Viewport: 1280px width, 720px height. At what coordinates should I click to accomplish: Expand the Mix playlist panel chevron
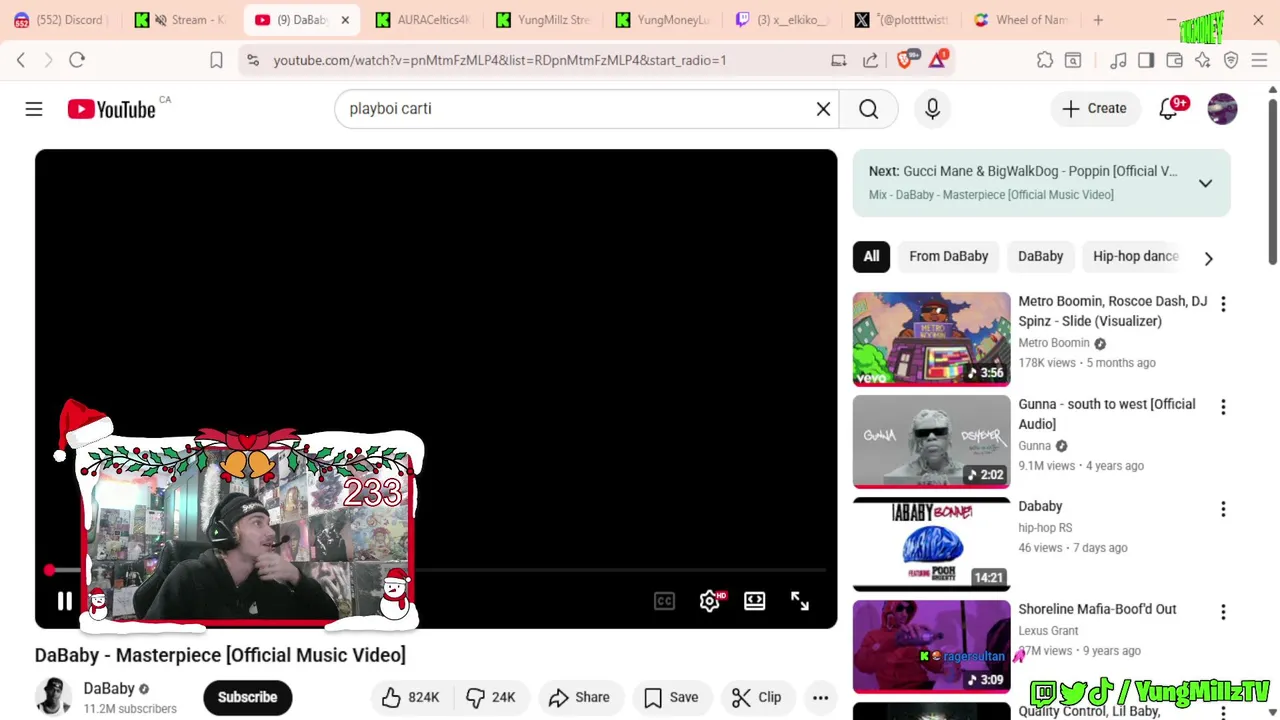(1205, 183)
